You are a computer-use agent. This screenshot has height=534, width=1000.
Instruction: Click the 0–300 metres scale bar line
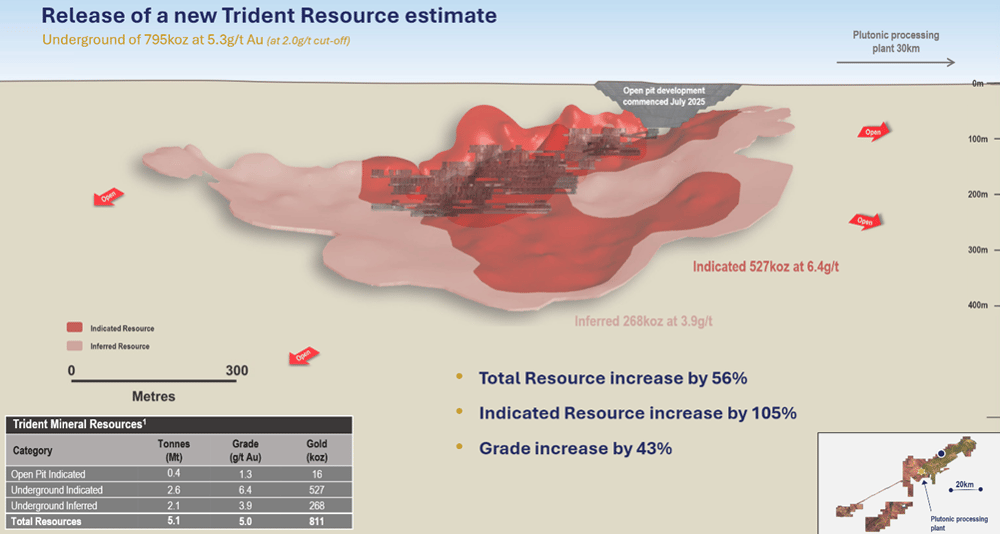click(154, 381)
